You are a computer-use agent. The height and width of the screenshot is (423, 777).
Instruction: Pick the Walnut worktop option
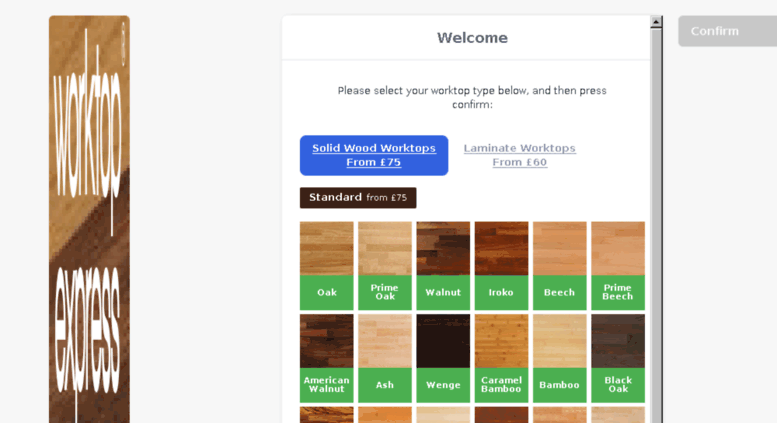[443, 265]
